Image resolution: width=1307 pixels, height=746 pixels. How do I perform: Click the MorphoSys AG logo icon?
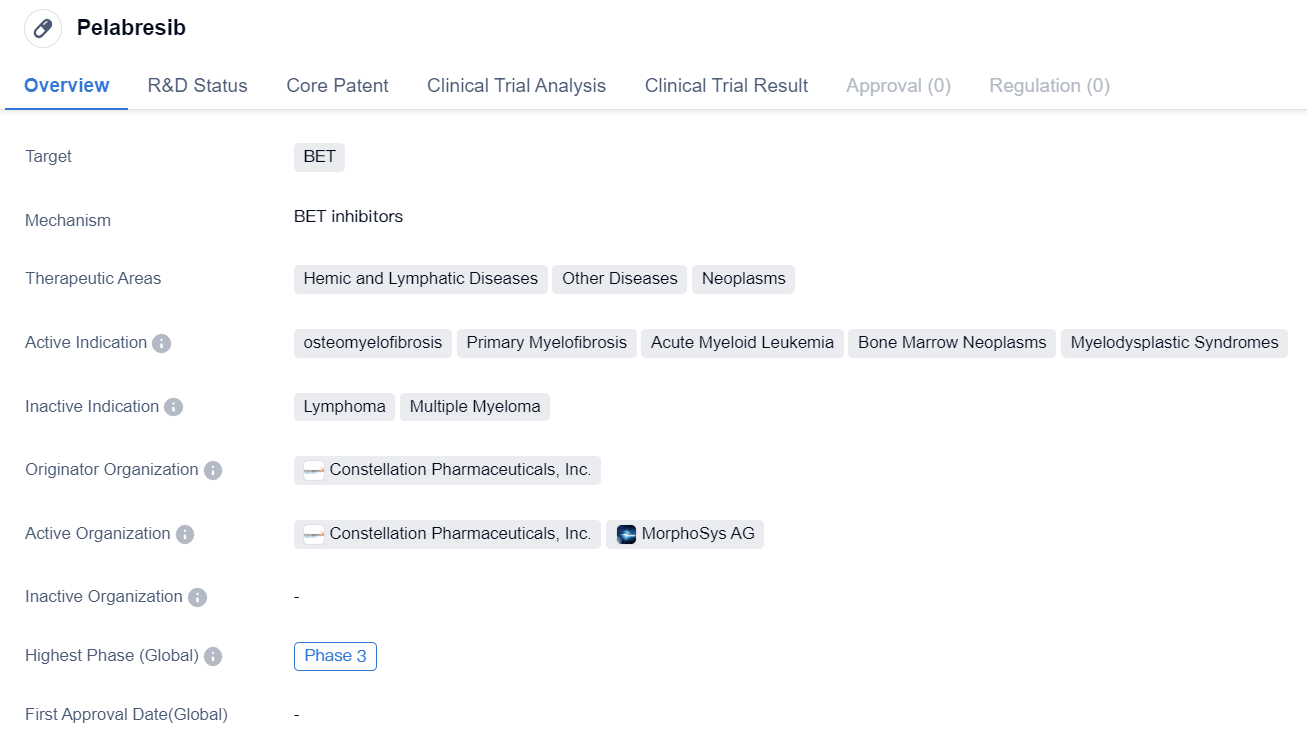coord(627,534)
